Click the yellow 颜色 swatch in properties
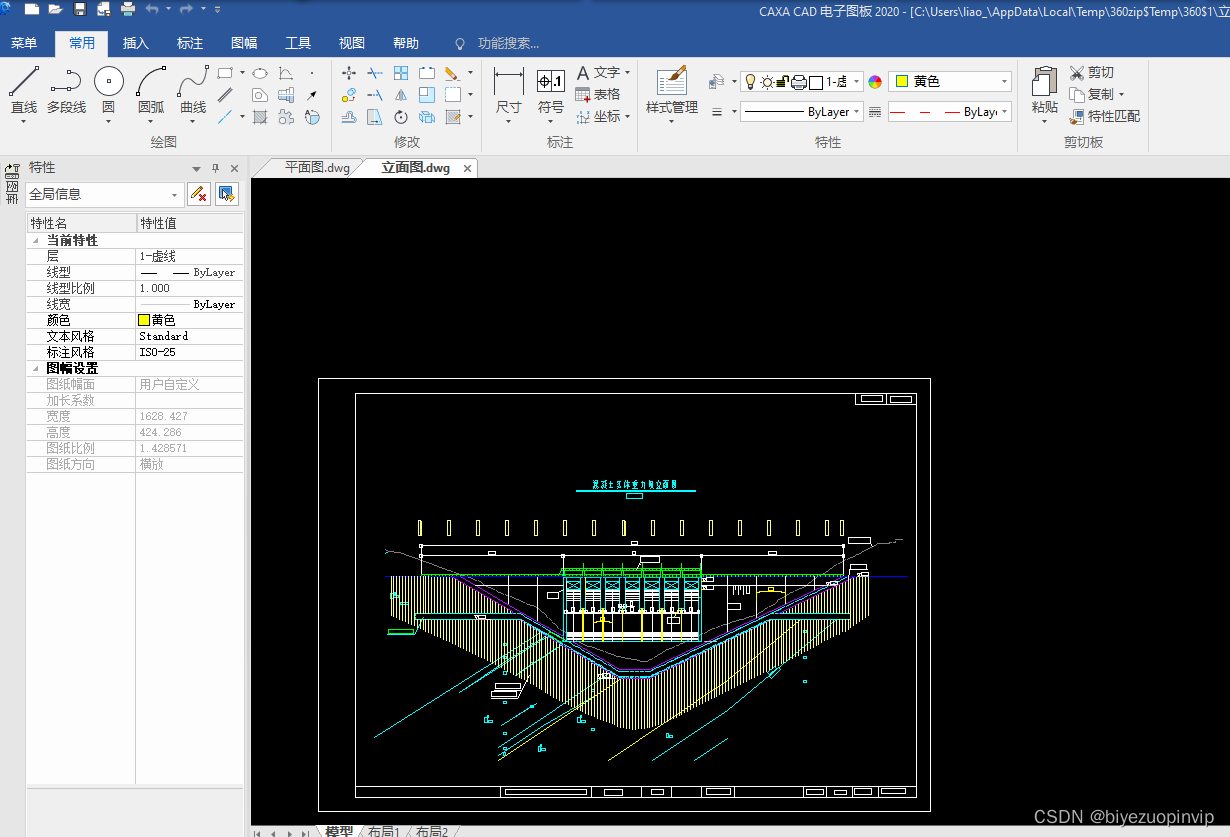 click(x=144, y=321)
